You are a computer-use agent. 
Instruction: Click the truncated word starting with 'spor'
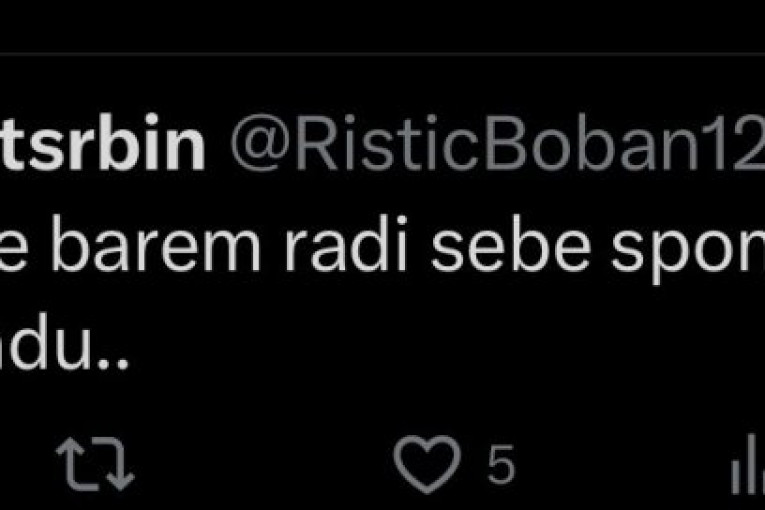coord(688,249)
